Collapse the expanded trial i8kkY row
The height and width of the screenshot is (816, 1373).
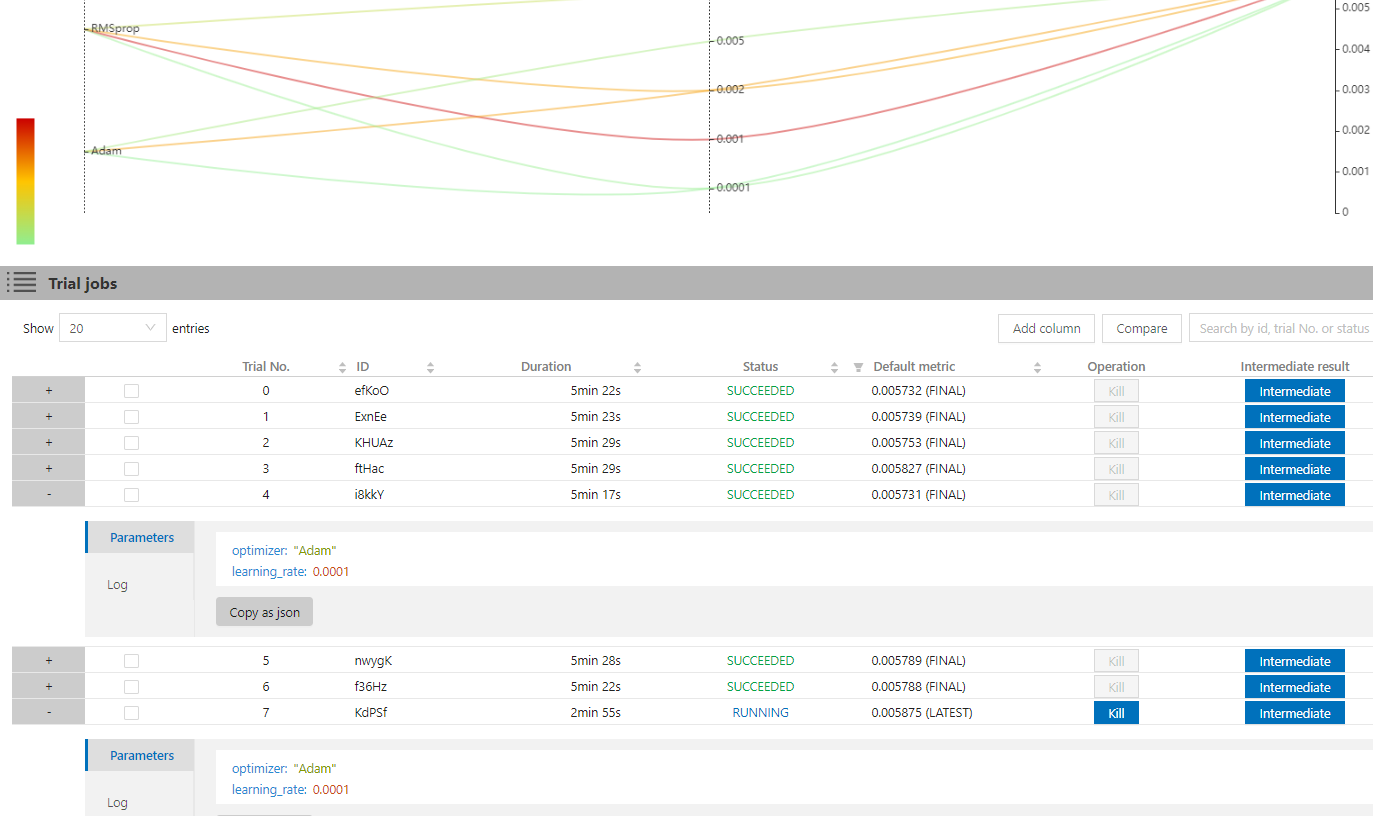[49, 494]
